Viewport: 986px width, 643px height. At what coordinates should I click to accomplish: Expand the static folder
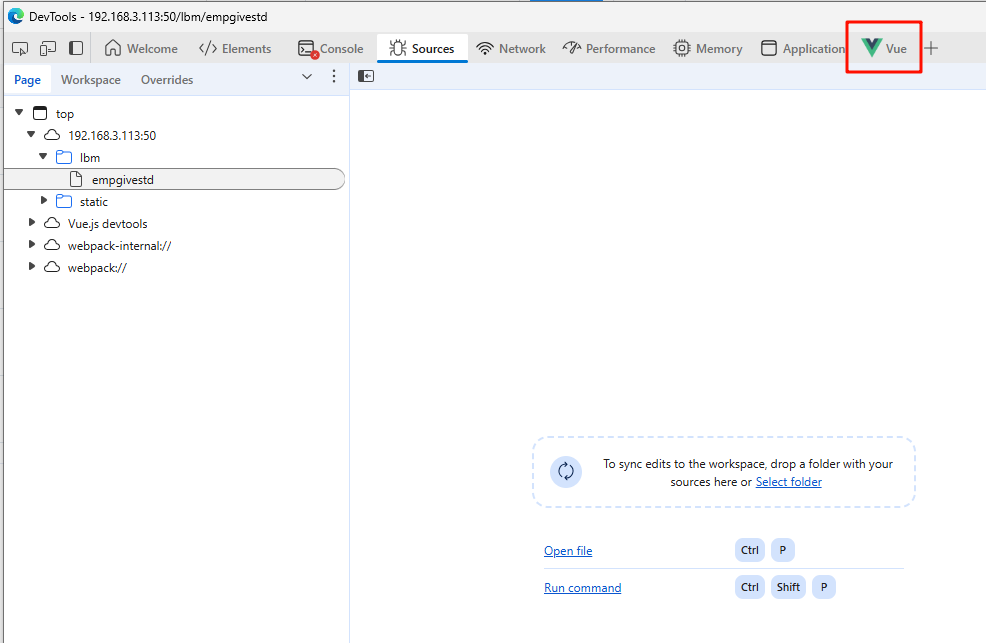[x=43, y=201]
